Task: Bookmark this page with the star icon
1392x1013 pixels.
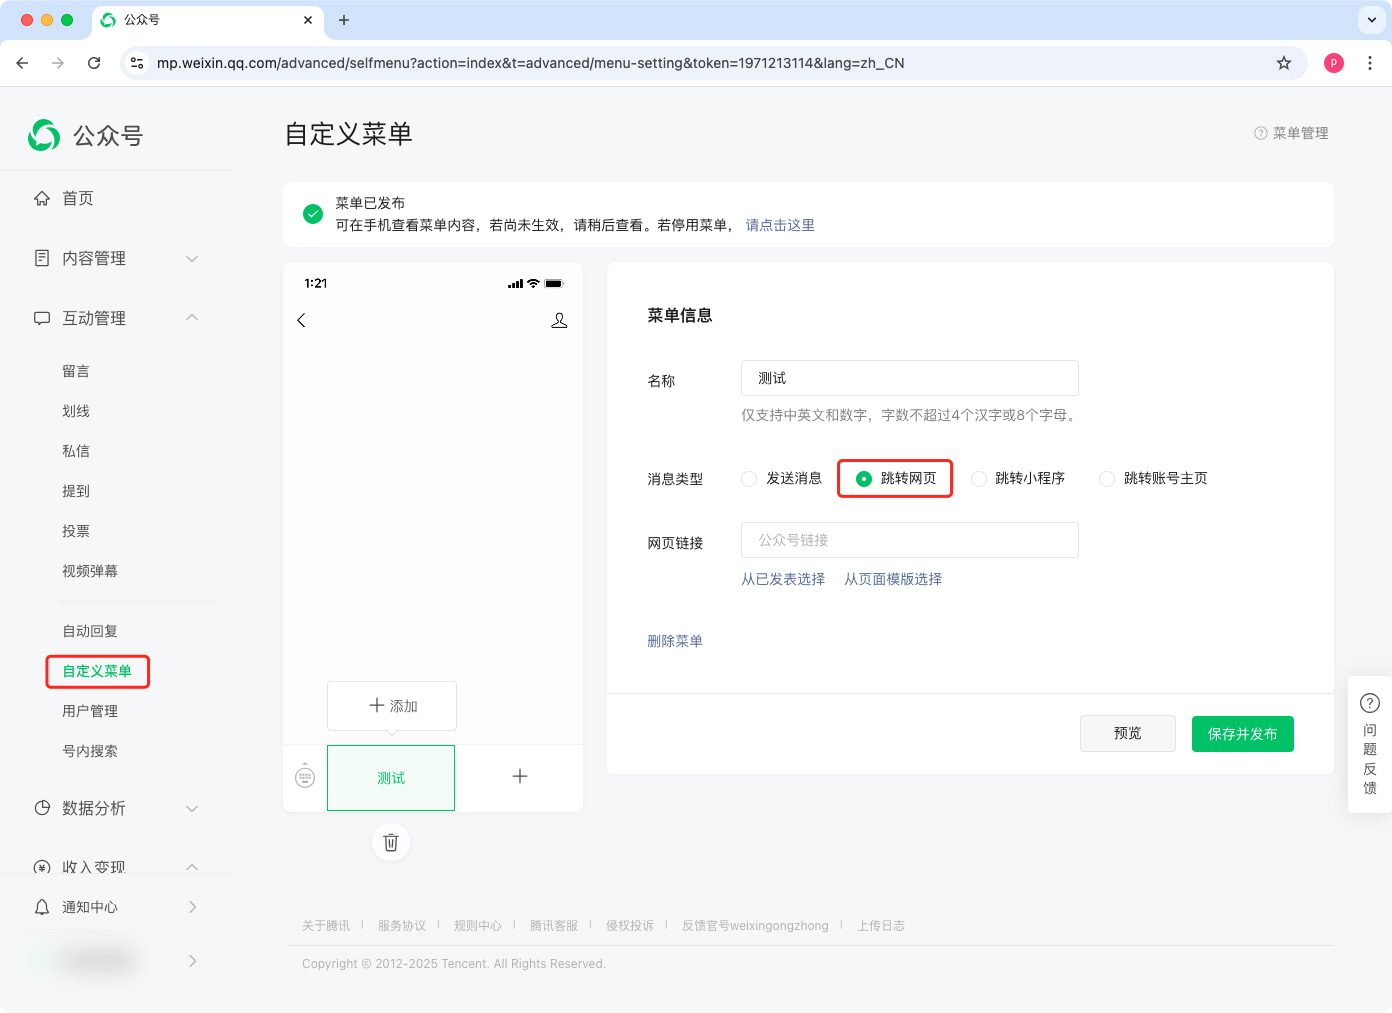Action: coord(1284,63)
